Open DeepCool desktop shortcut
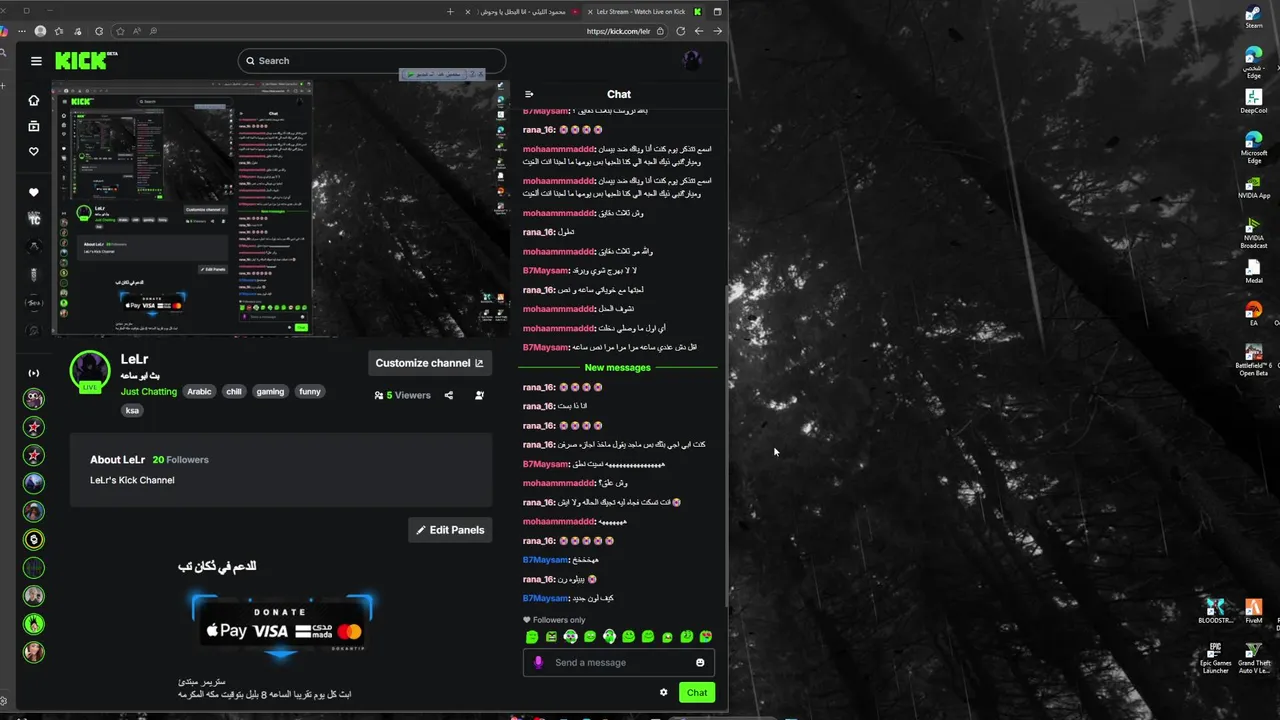The height and width of the screenshot is (720, 1280). (x=1254, y=101)
